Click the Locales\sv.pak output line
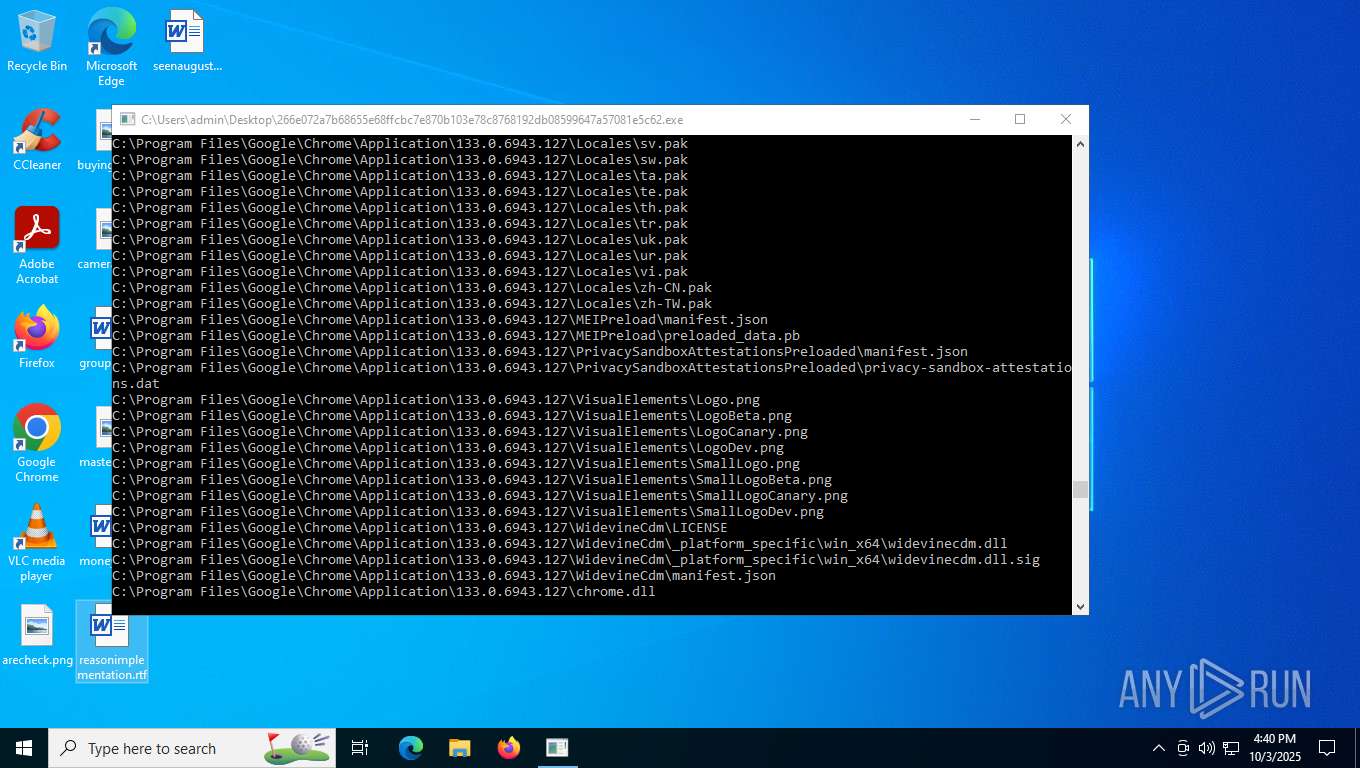 pyautogui.click(x=400, y=144)
